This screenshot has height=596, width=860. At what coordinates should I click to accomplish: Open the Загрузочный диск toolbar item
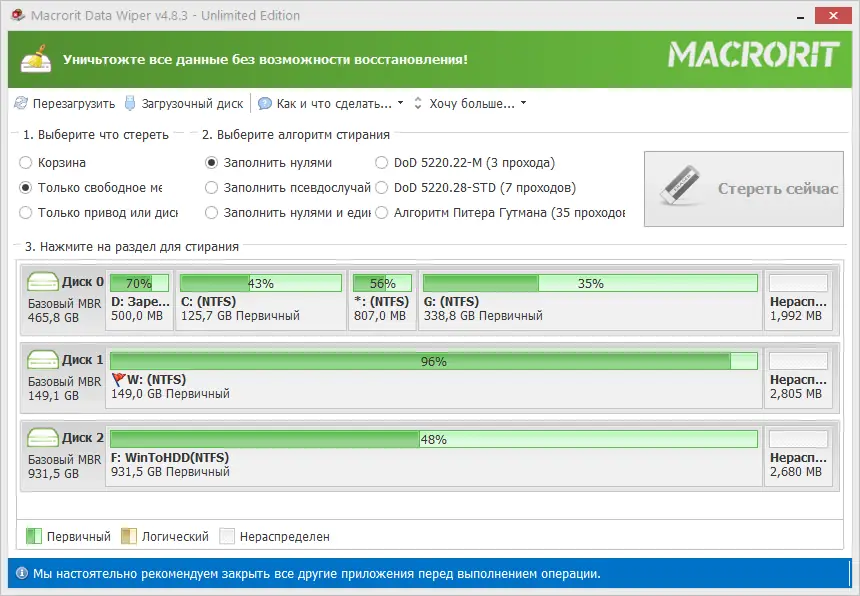click(184, 104)
